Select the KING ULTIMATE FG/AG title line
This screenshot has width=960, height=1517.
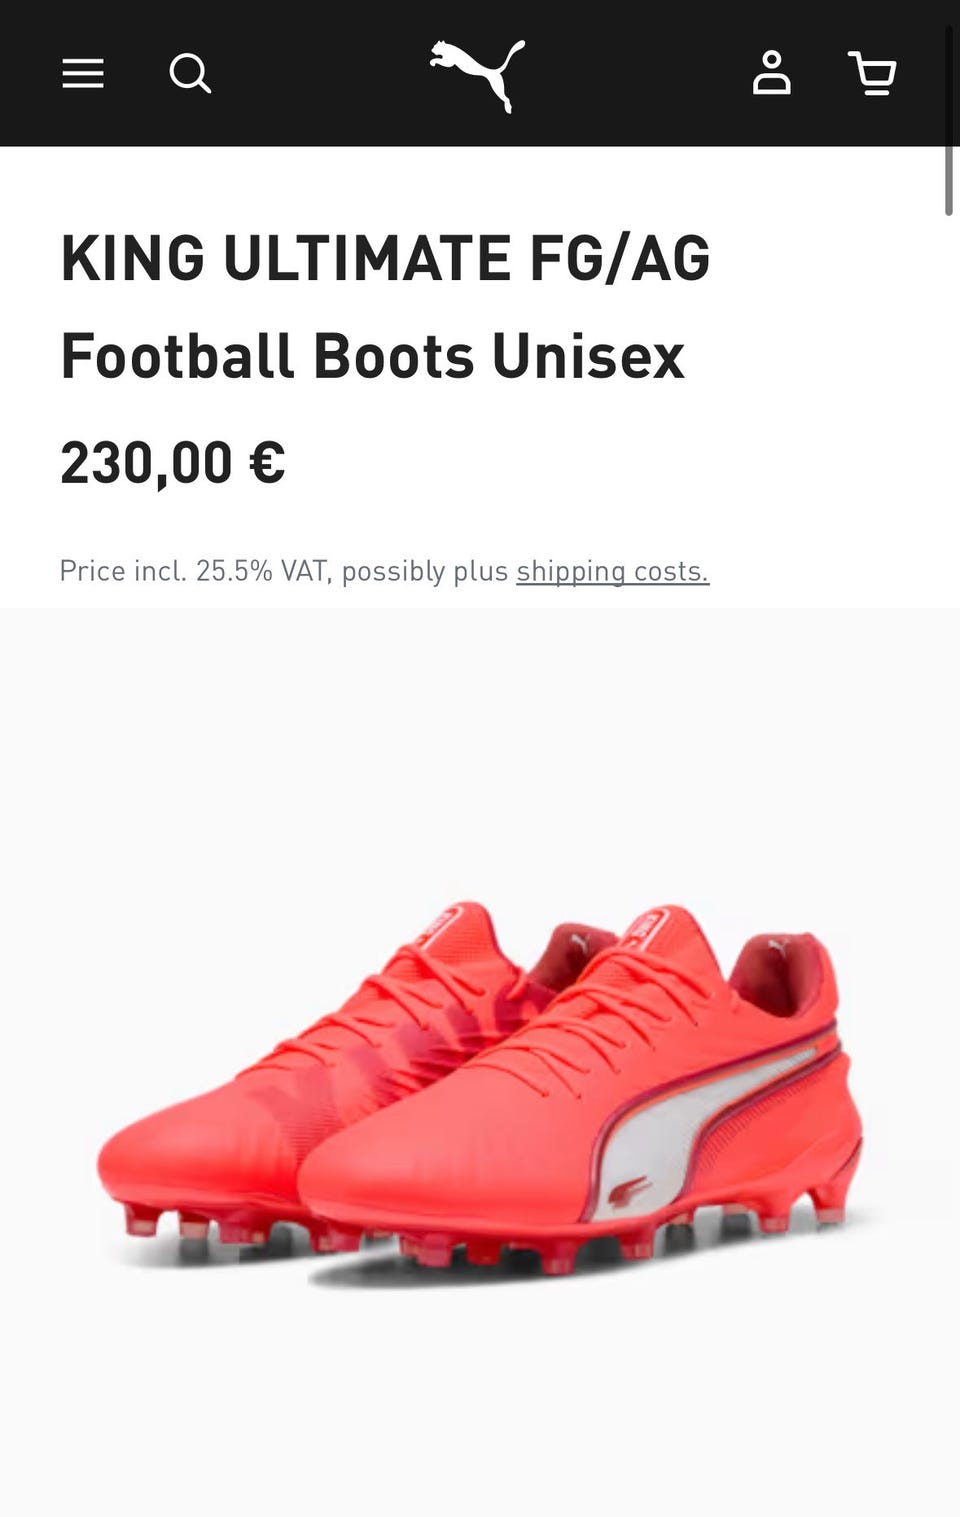pos(385,258)
